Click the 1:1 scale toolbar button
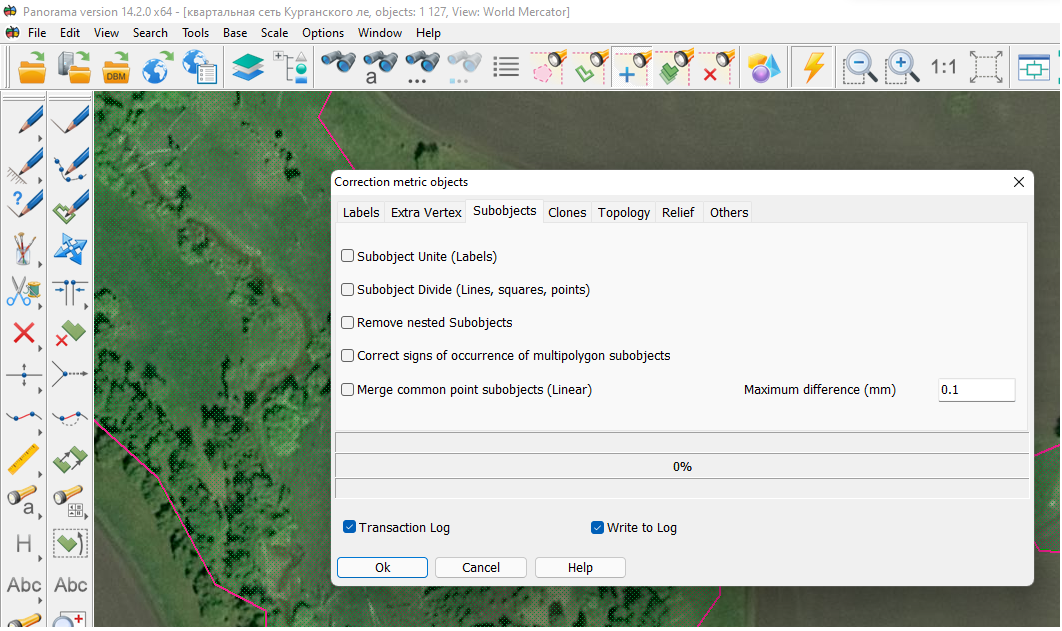The height and width of the screenshot is (631, 1062). [x=943, y=68]
